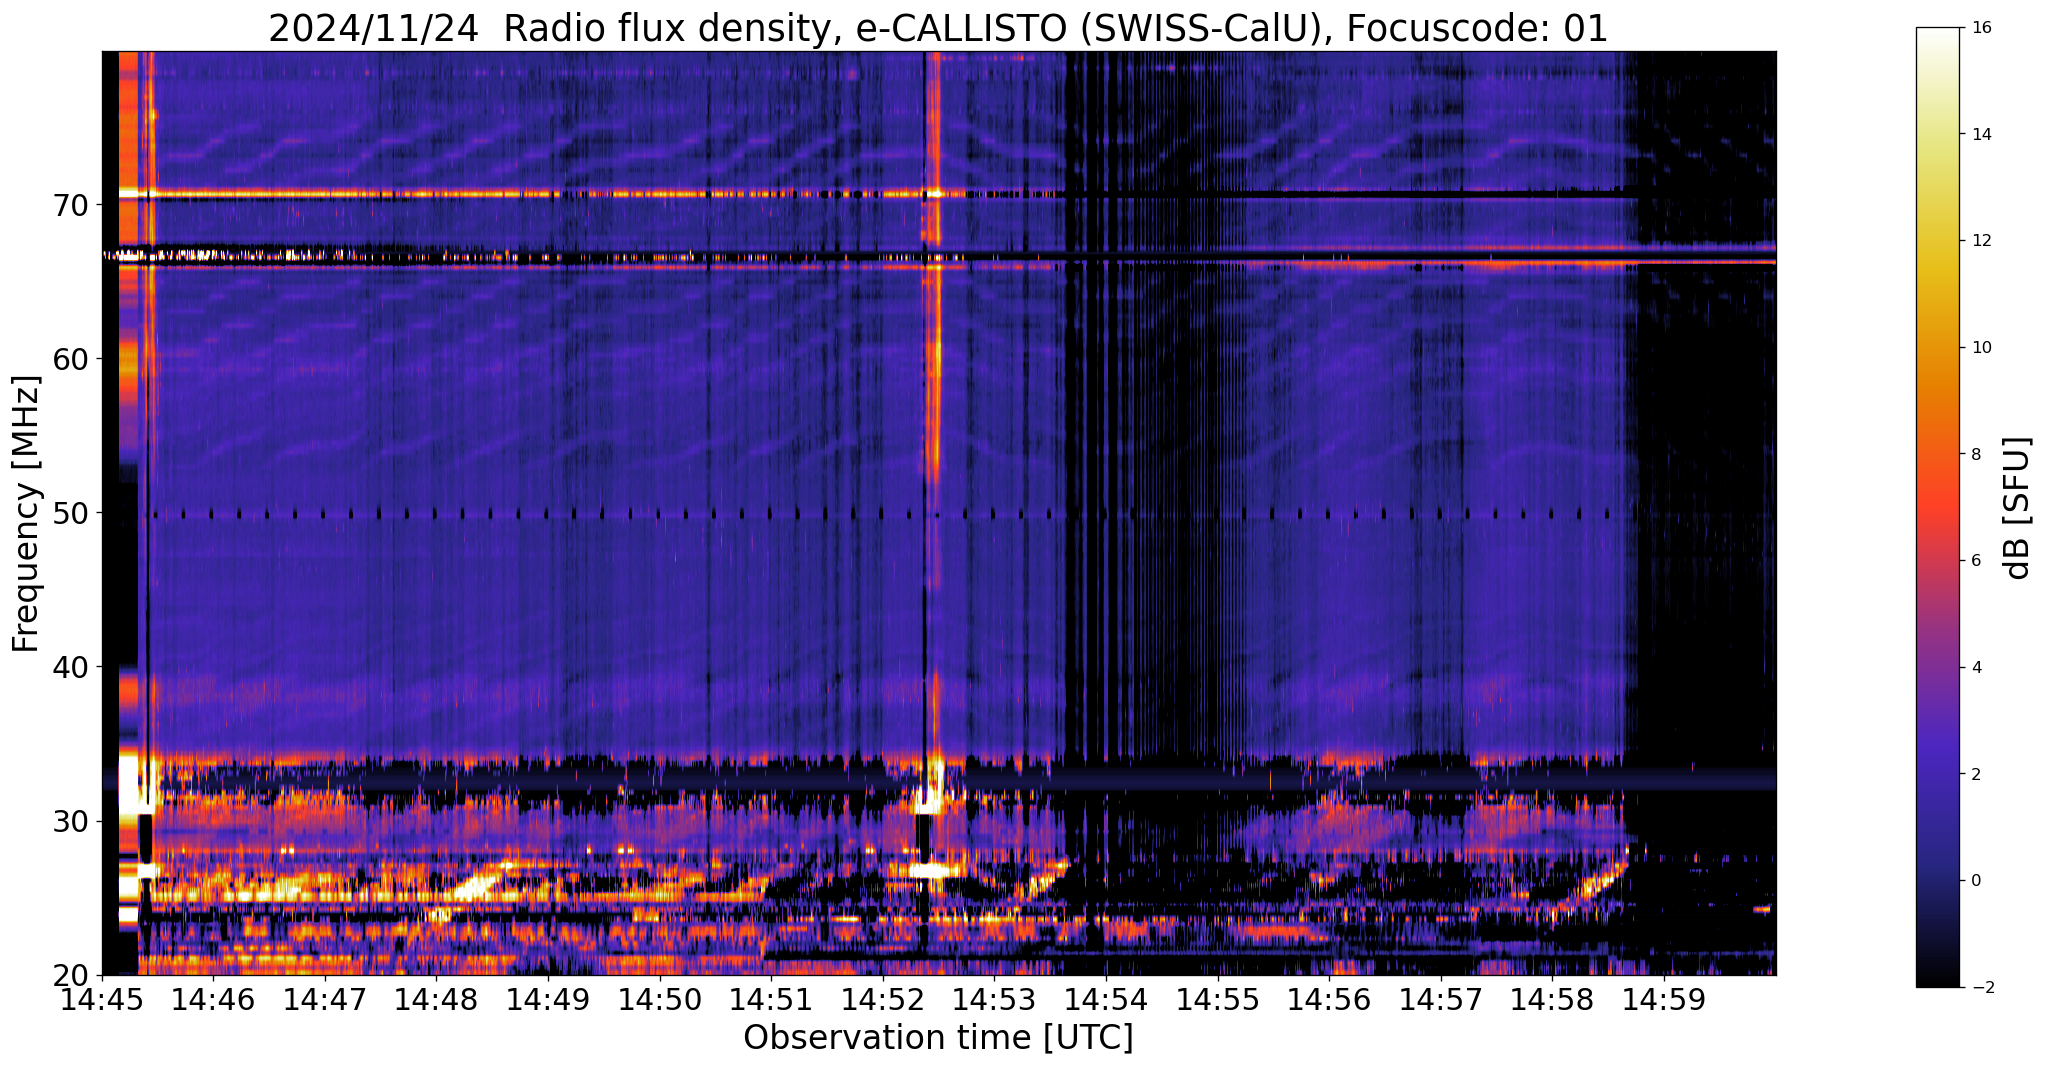Screen dimensions: 2047x1067
Task: Click the 14:49 time tick label
Action: tap(549, 1000)
